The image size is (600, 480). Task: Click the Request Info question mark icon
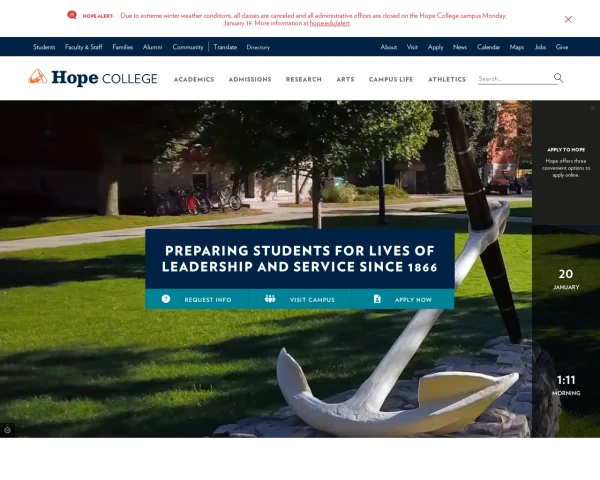point(166,299)
